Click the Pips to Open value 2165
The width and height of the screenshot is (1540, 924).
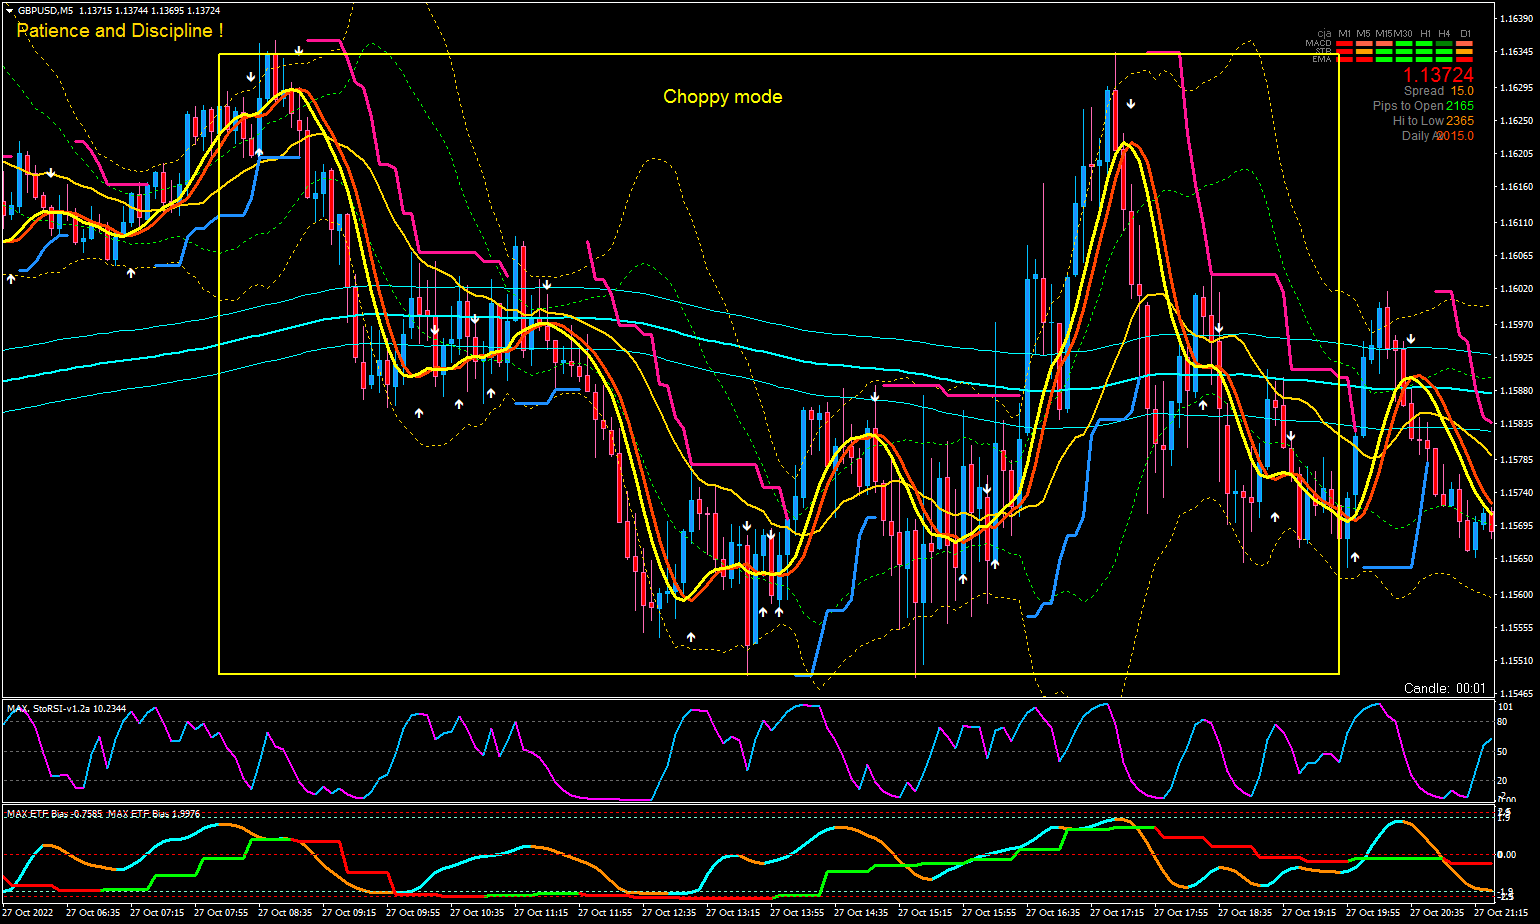[x=1459, y=106]
